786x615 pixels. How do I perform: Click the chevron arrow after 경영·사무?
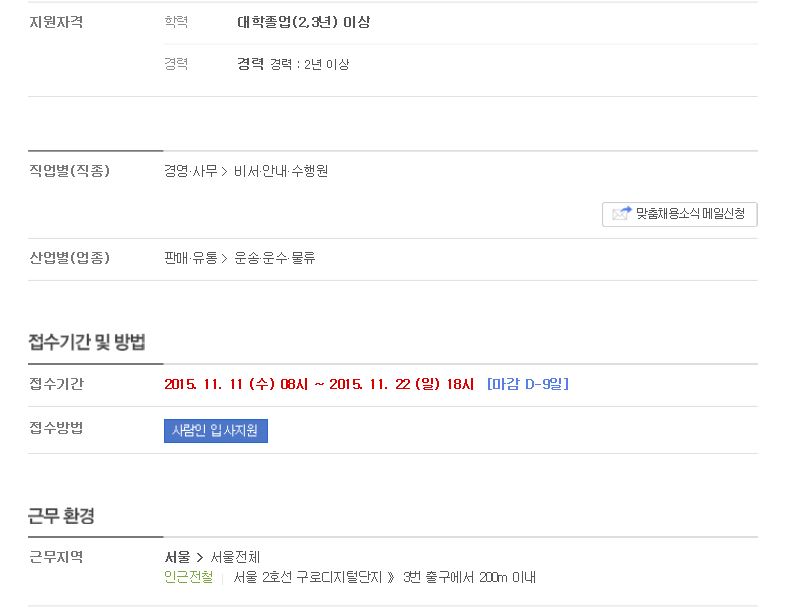225,171
